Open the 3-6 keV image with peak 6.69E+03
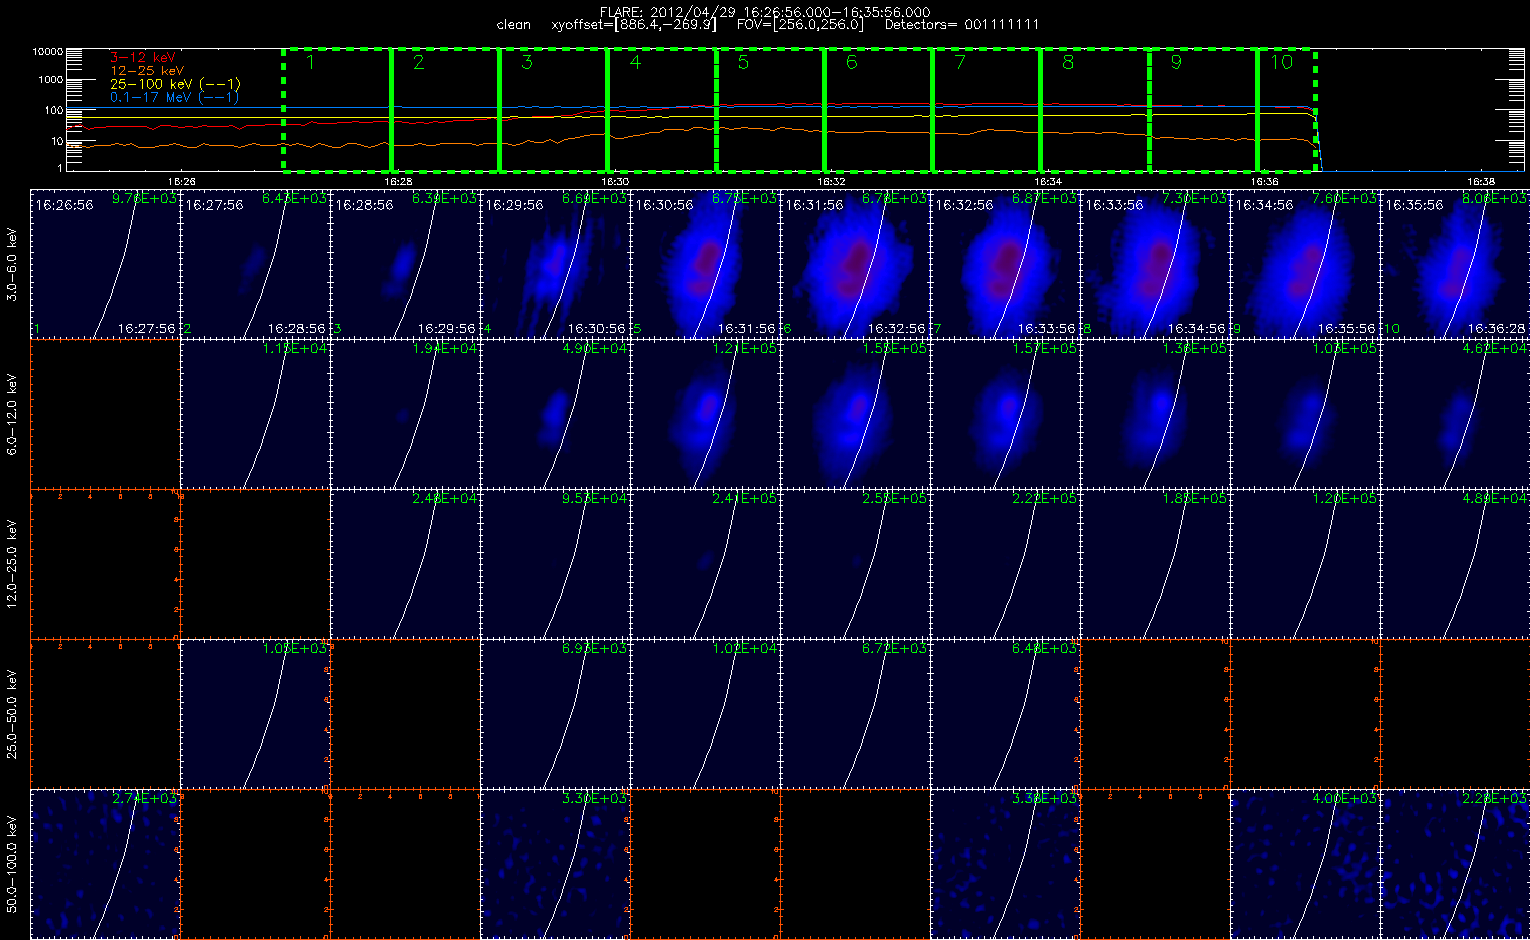Screen dimensions: 1530x940 (556, 264)
